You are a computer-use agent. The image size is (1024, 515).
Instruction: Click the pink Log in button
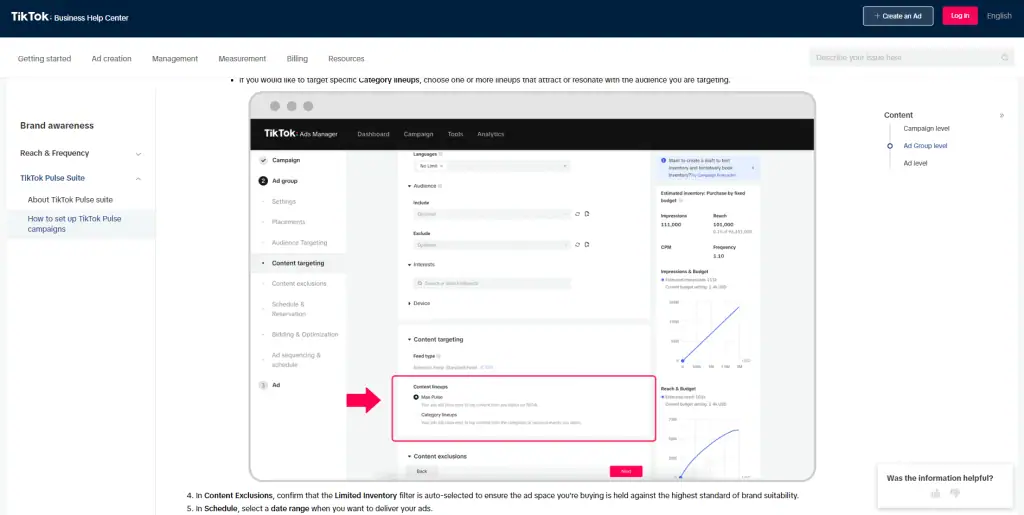tap(959, 16)
